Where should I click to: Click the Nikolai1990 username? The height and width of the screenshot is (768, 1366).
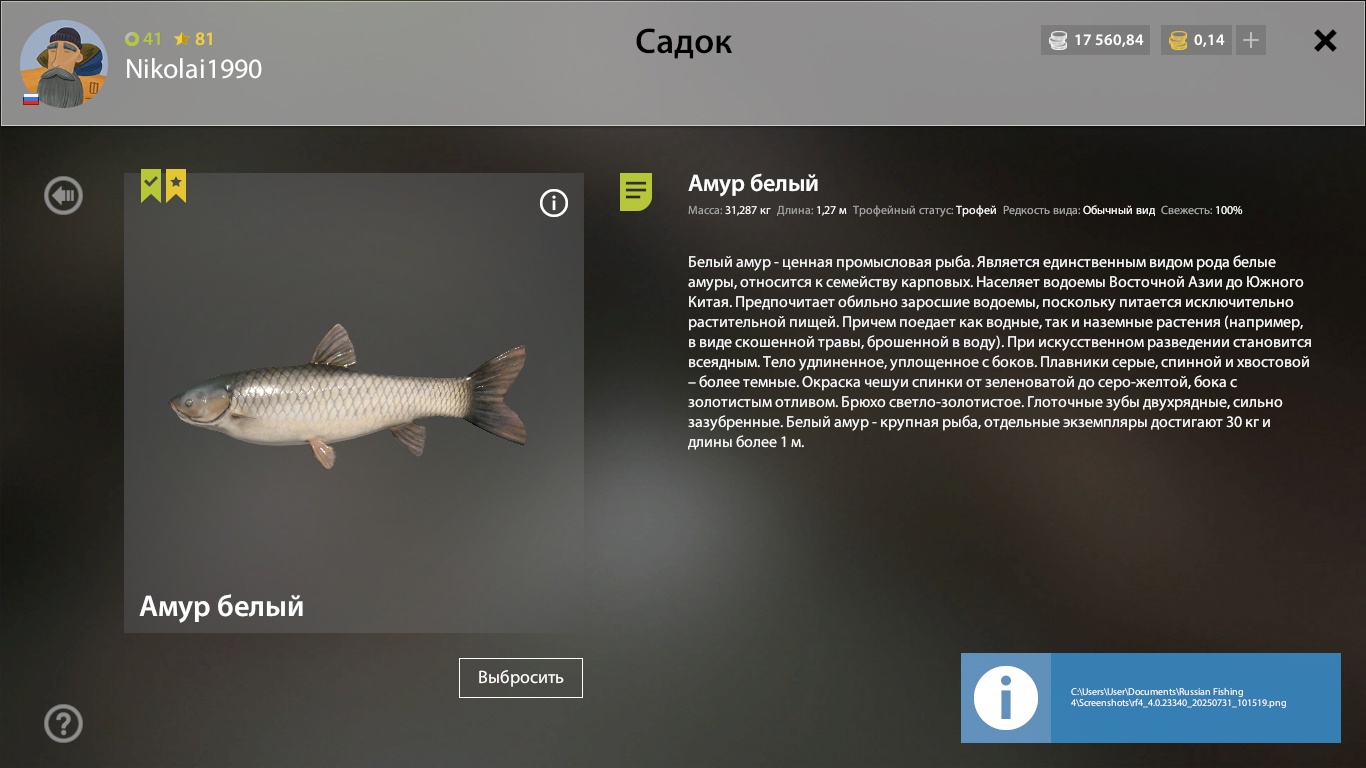pos(193,69)
